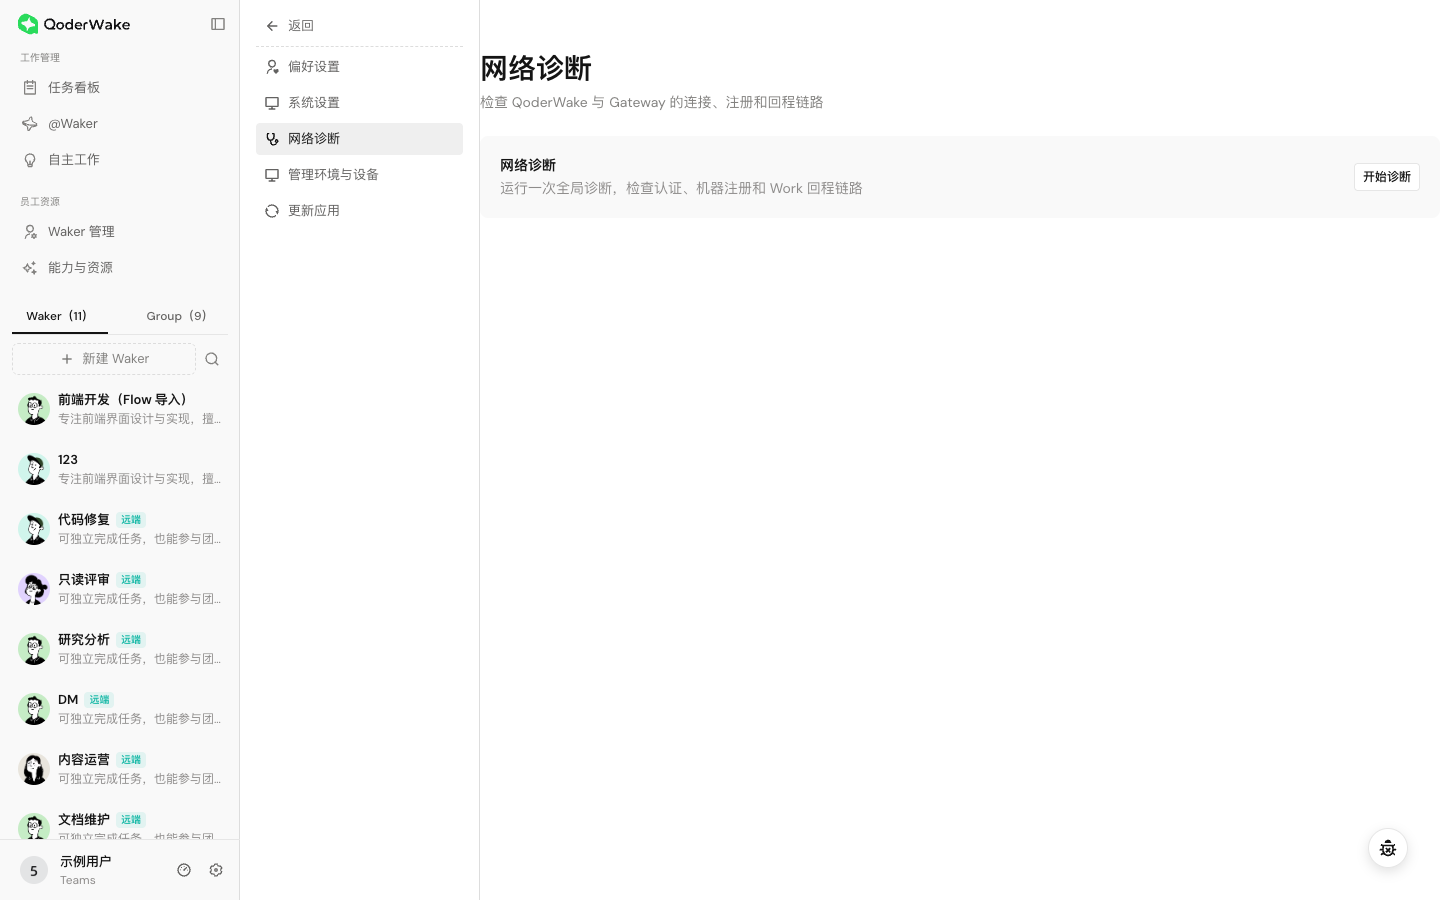1440x900 pixels.
Task: Click the floating bug debug icon
Action: (1388, 849)
